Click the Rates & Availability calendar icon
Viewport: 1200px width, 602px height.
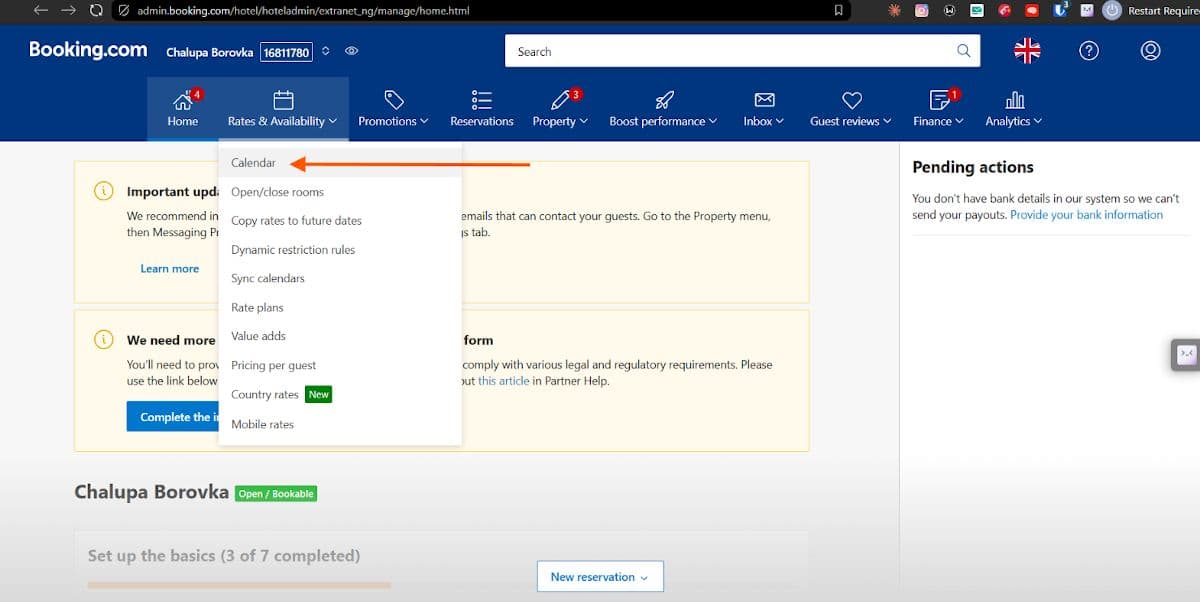283,100
